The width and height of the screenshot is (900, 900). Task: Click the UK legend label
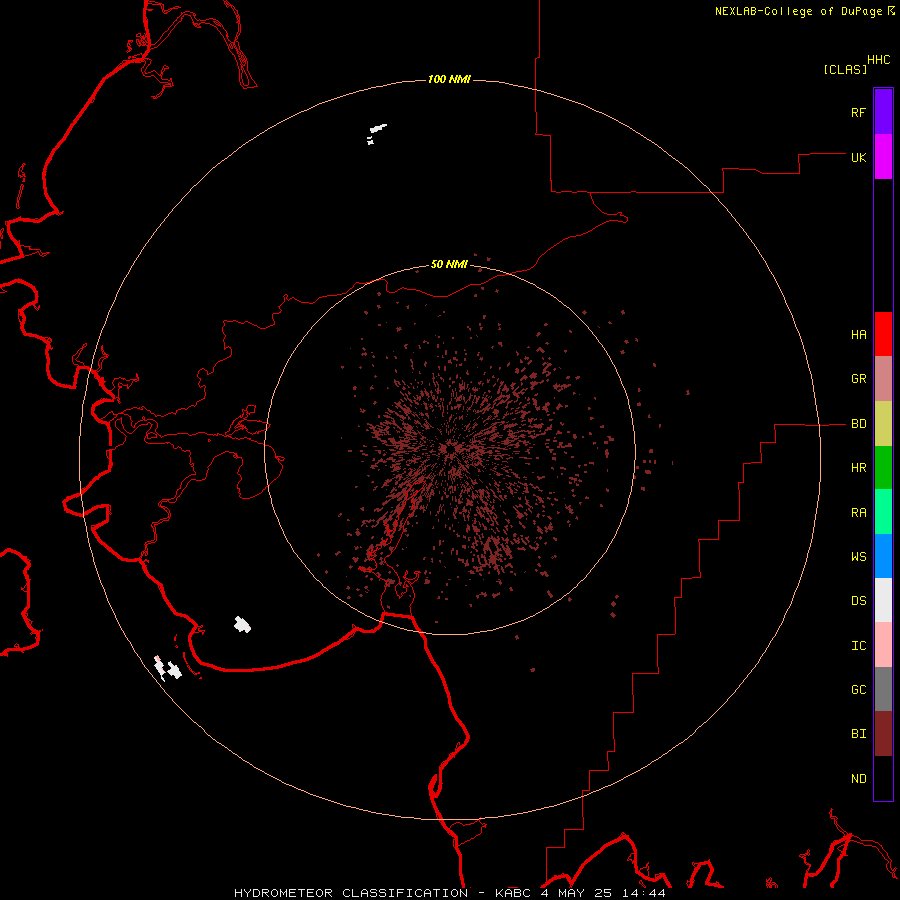pyautogui.click(x=858, y=157)
